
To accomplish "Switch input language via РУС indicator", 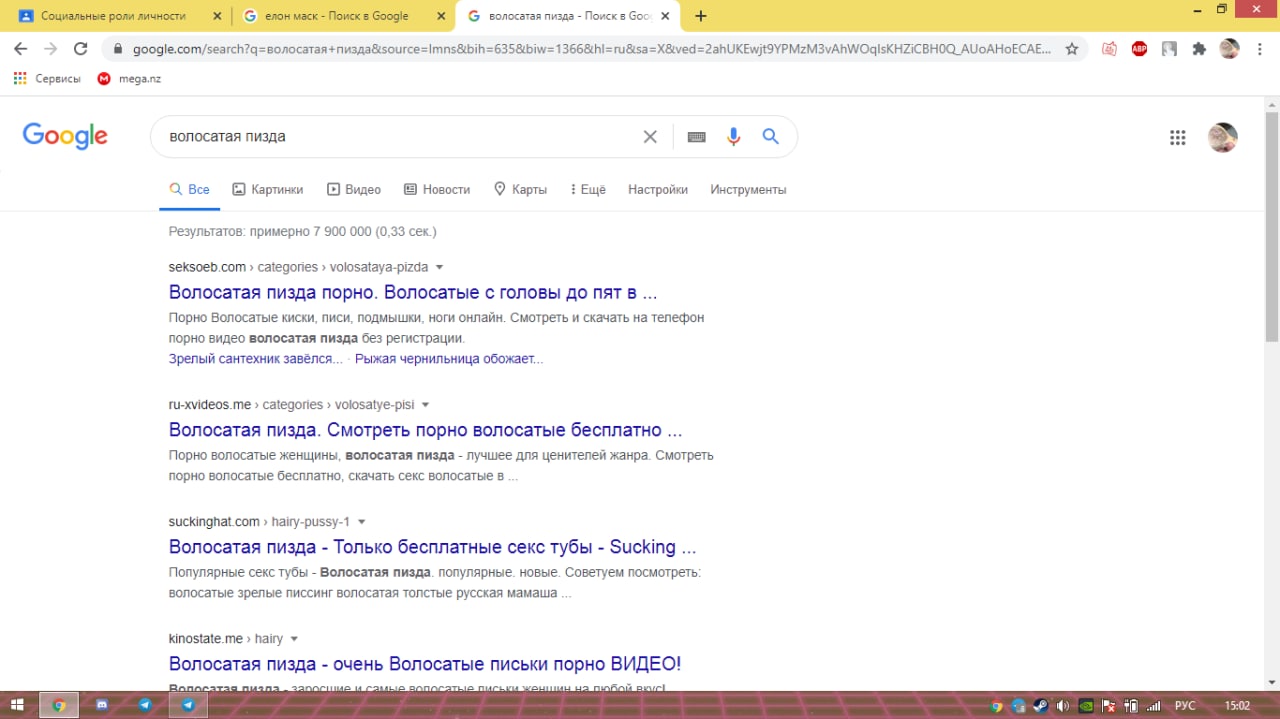I will (x=1185, y=706).
